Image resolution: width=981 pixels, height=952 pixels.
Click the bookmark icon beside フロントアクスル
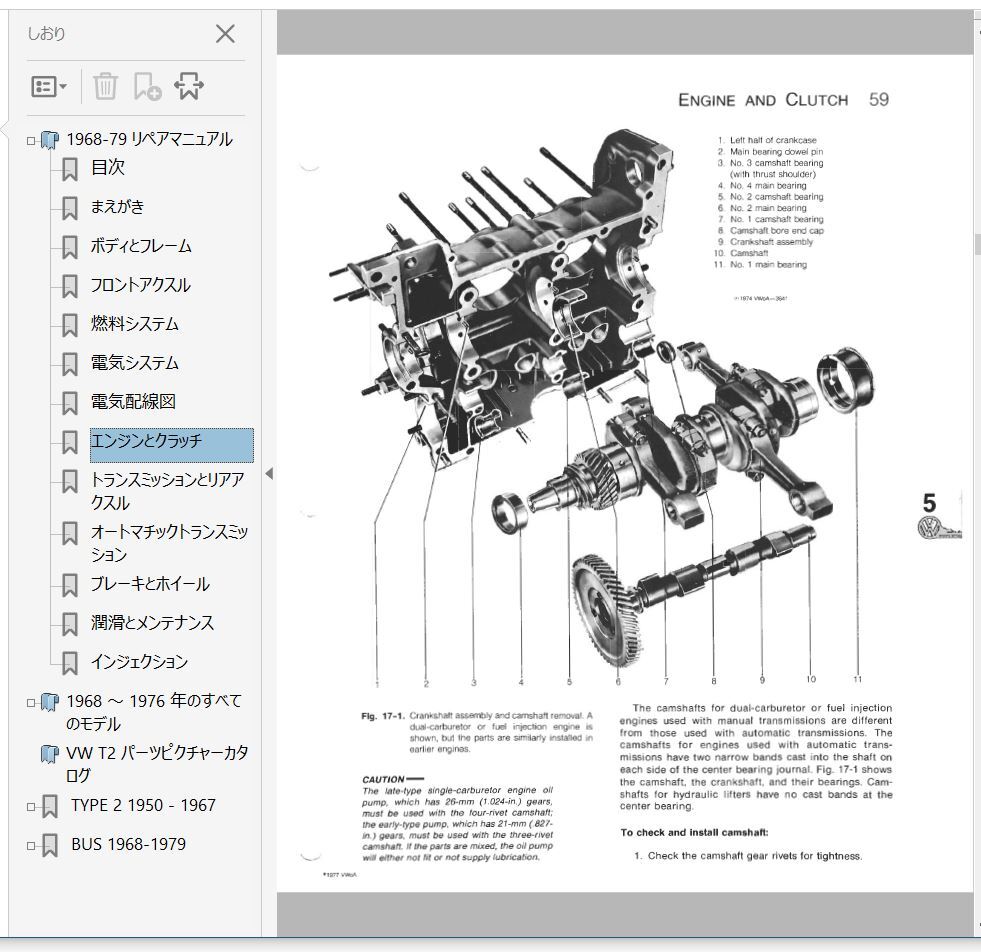click(69, 287)
